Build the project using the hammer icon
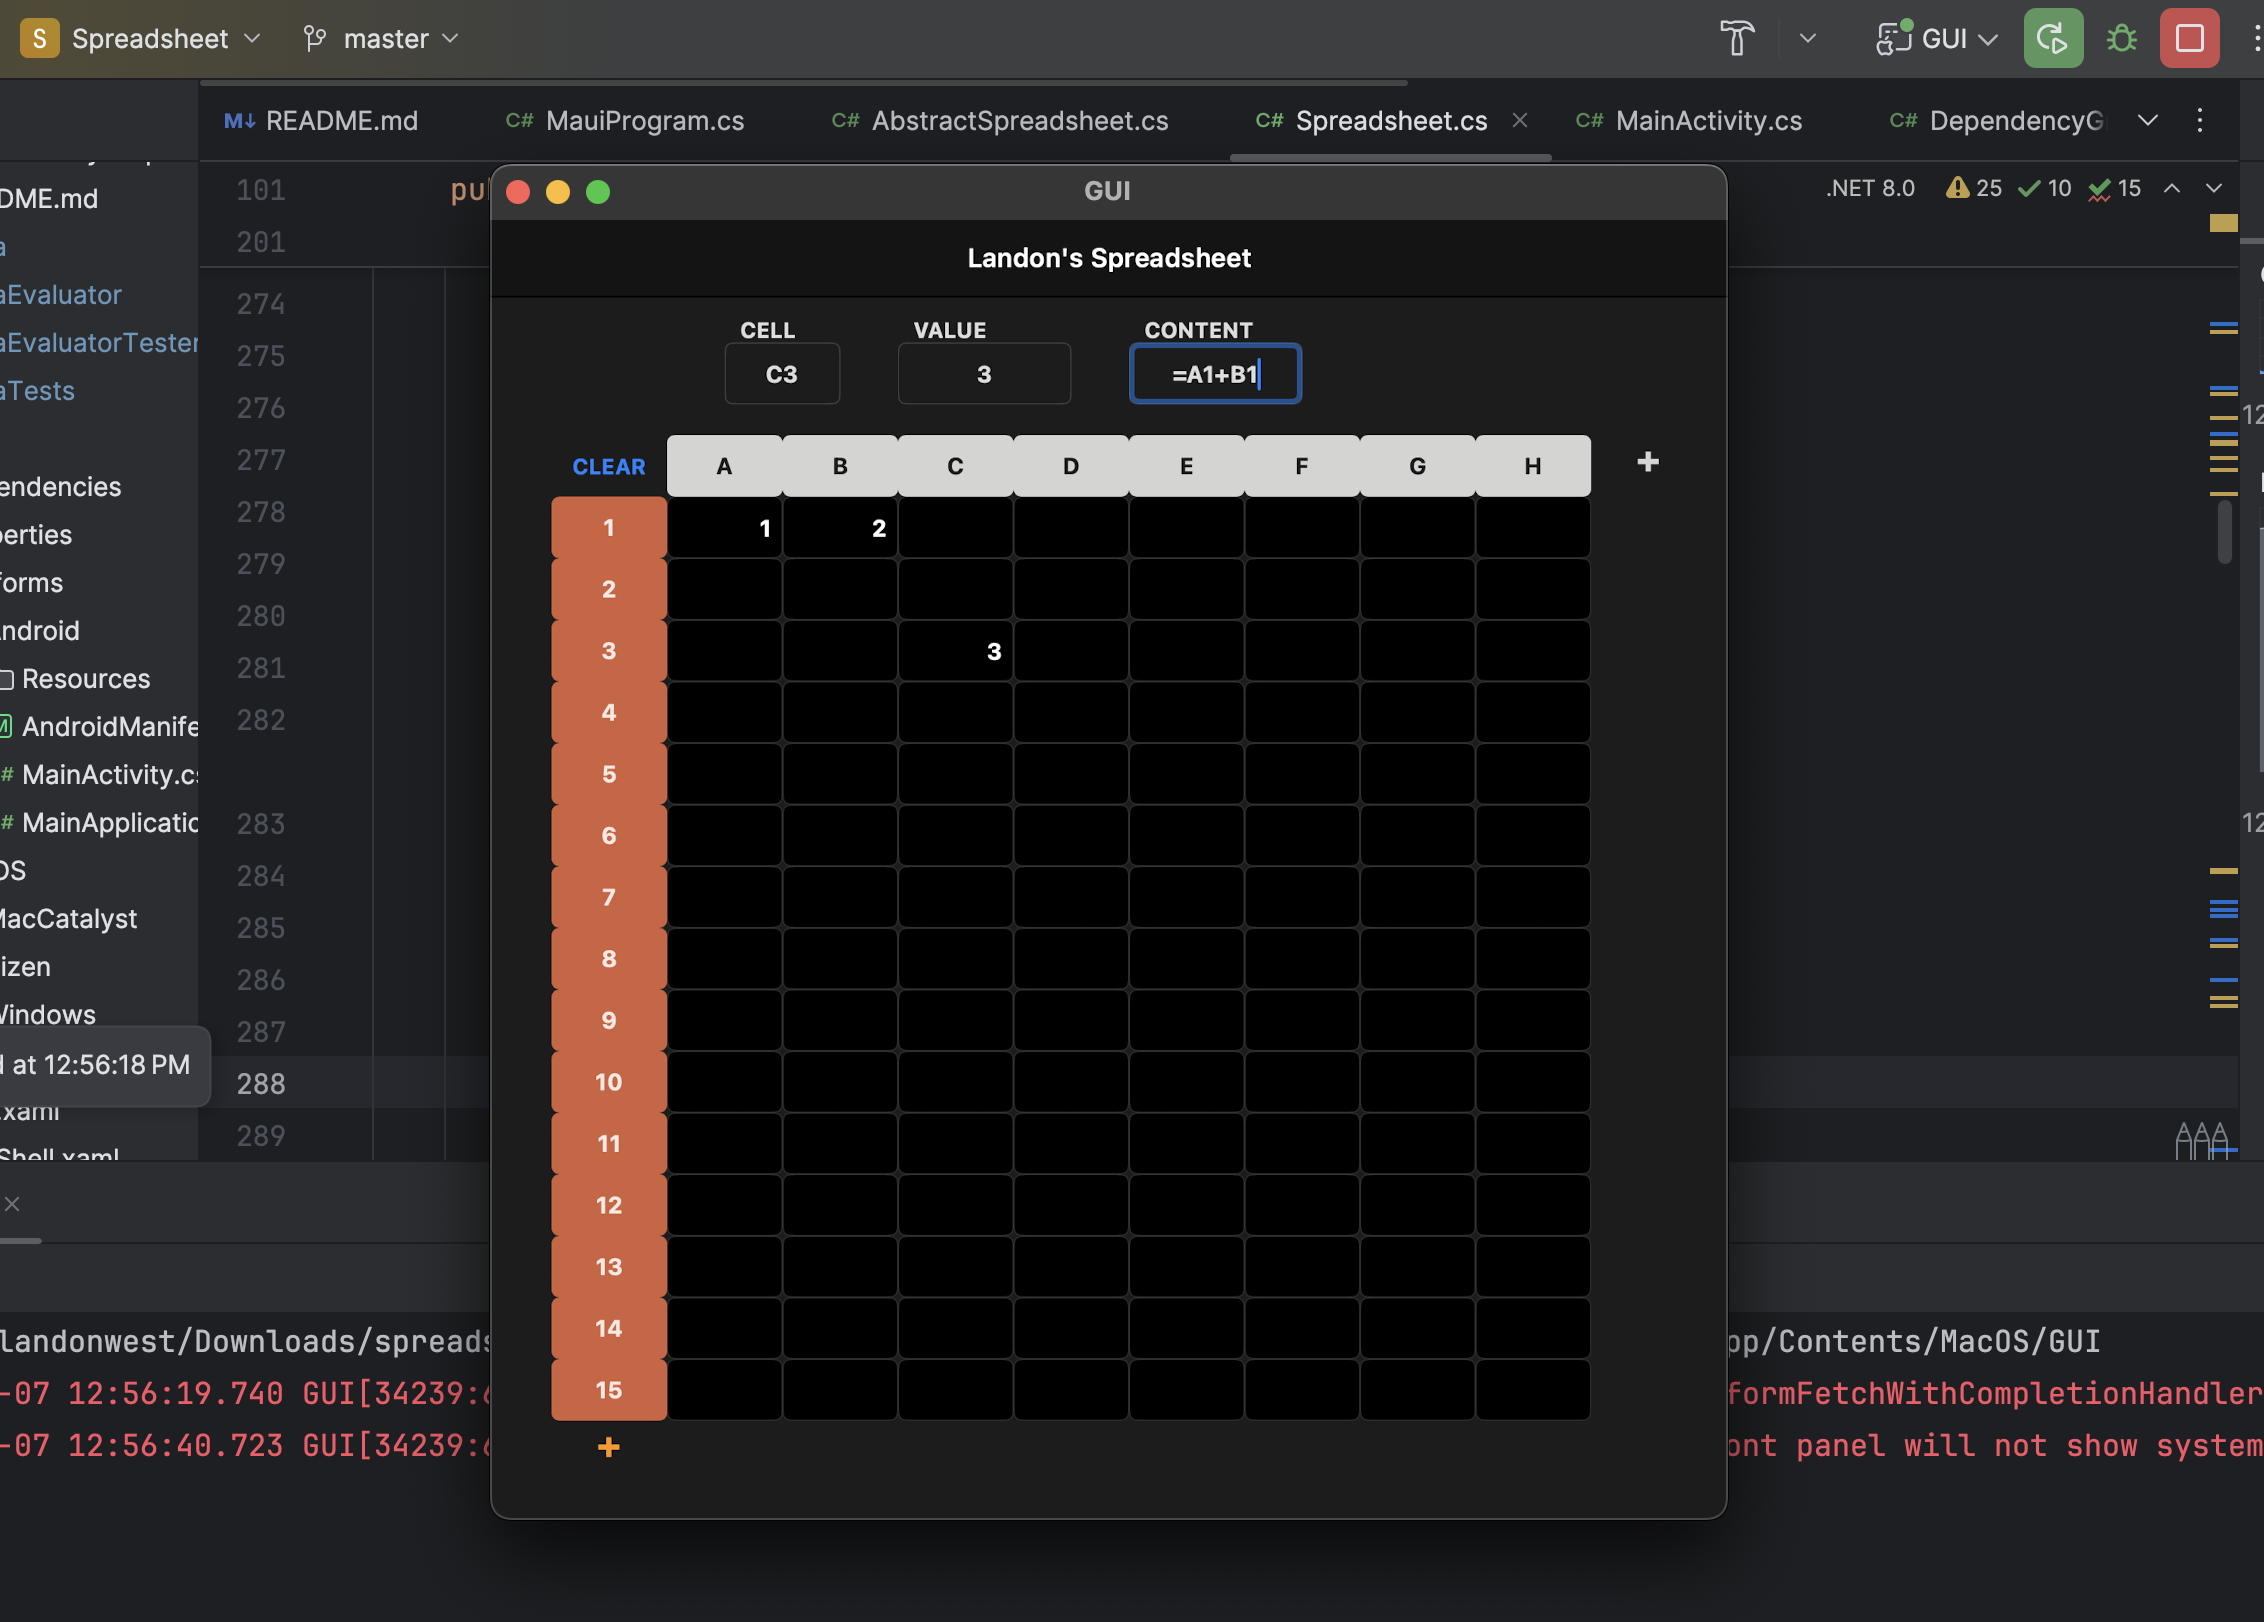 point(1737,38)
